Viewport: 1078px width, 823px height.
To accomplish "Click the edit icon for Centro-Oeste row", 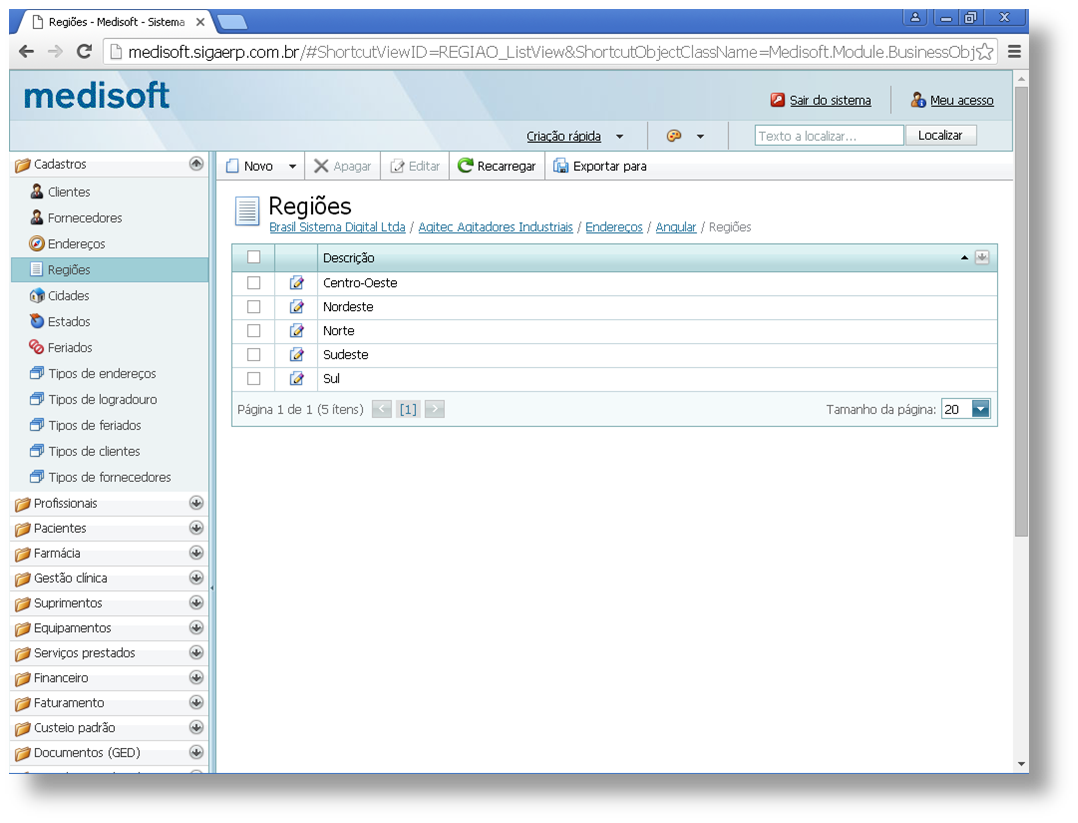I will 296,283.
